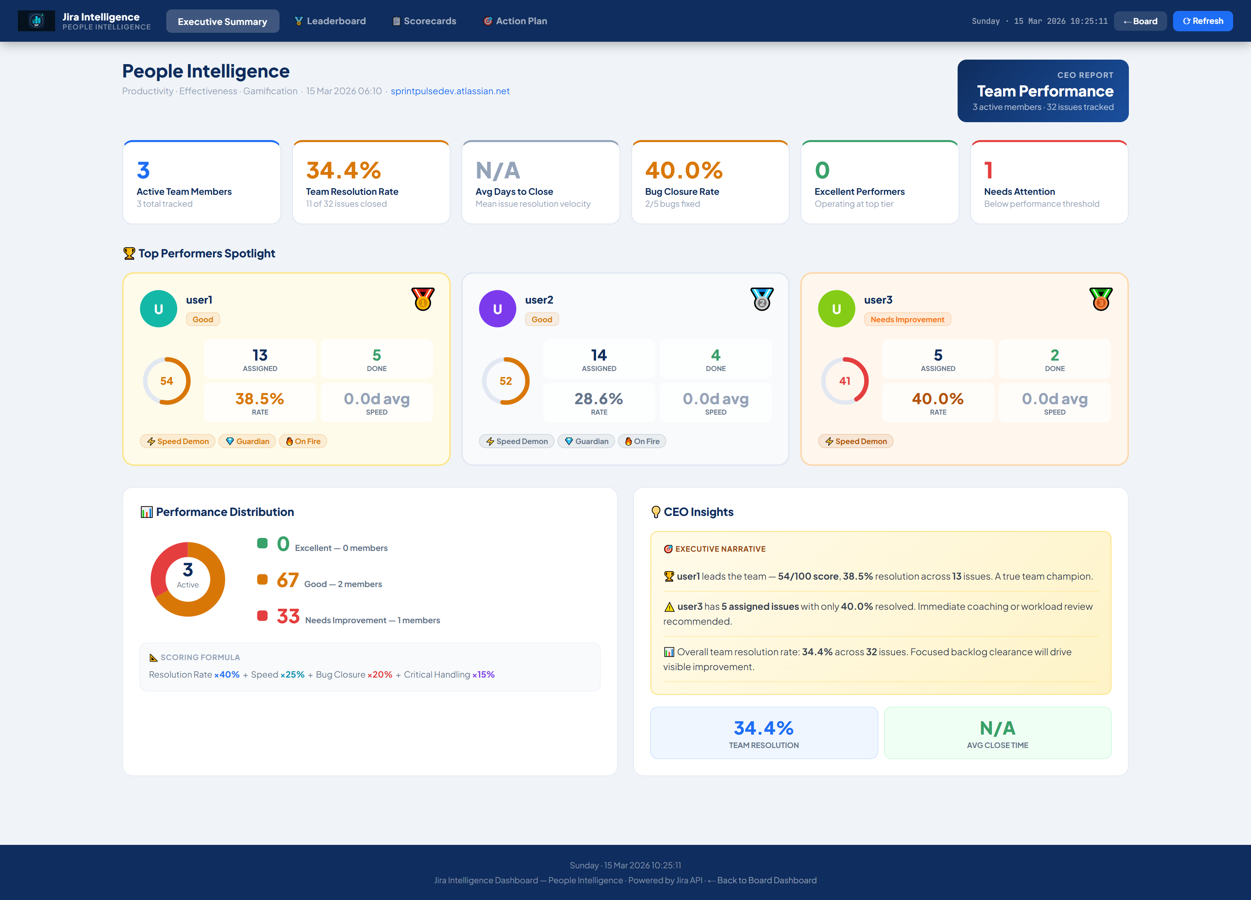Click the Performance Distribution chart icon
1251x900 pixels.
click(x=147, y=512)
